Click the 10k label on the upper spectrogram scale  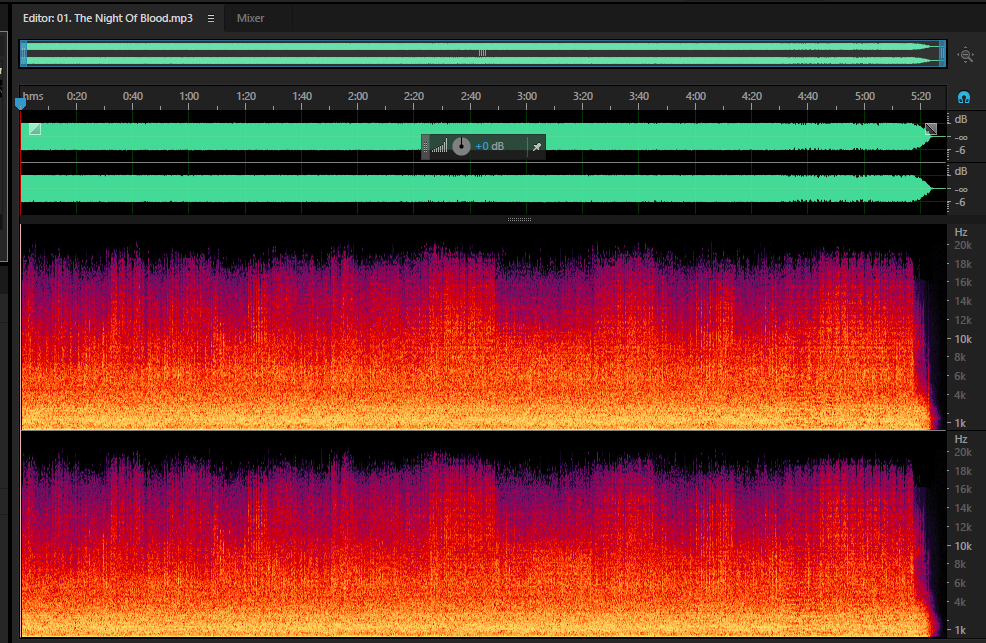click(963, 339)
